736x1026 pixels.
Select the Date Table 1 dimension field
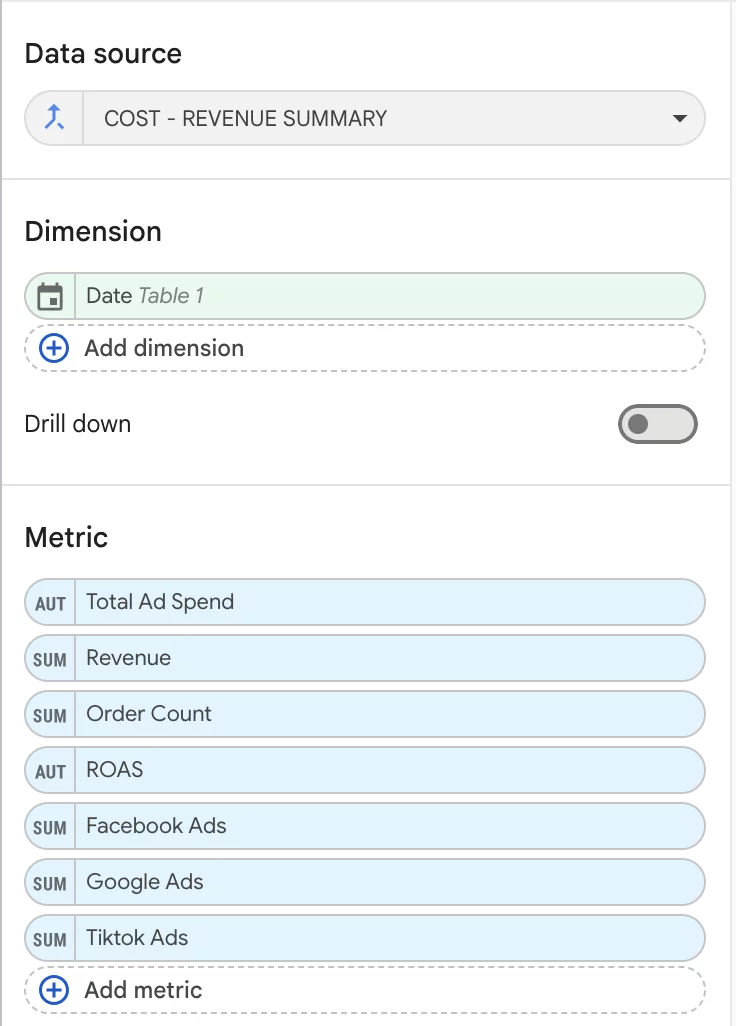tap(365, 296)
